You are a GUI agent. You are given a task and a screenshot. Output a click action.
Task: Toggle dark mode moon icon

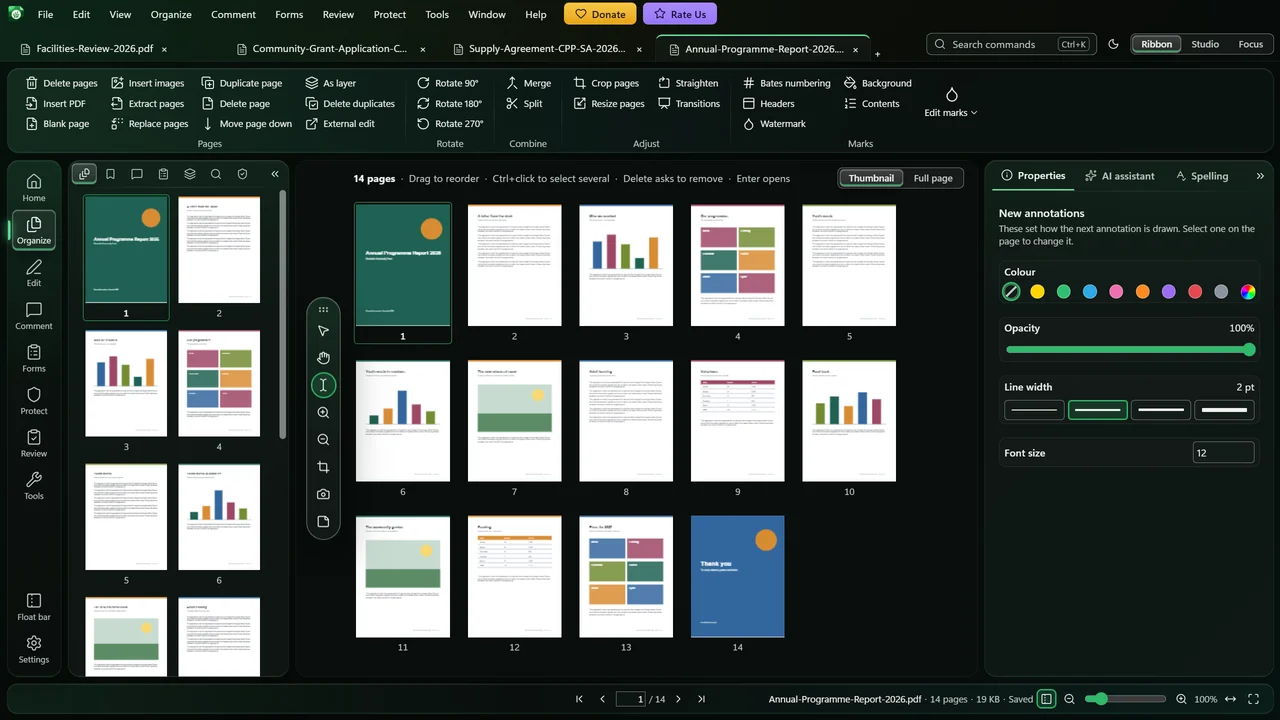(1114, 44)
